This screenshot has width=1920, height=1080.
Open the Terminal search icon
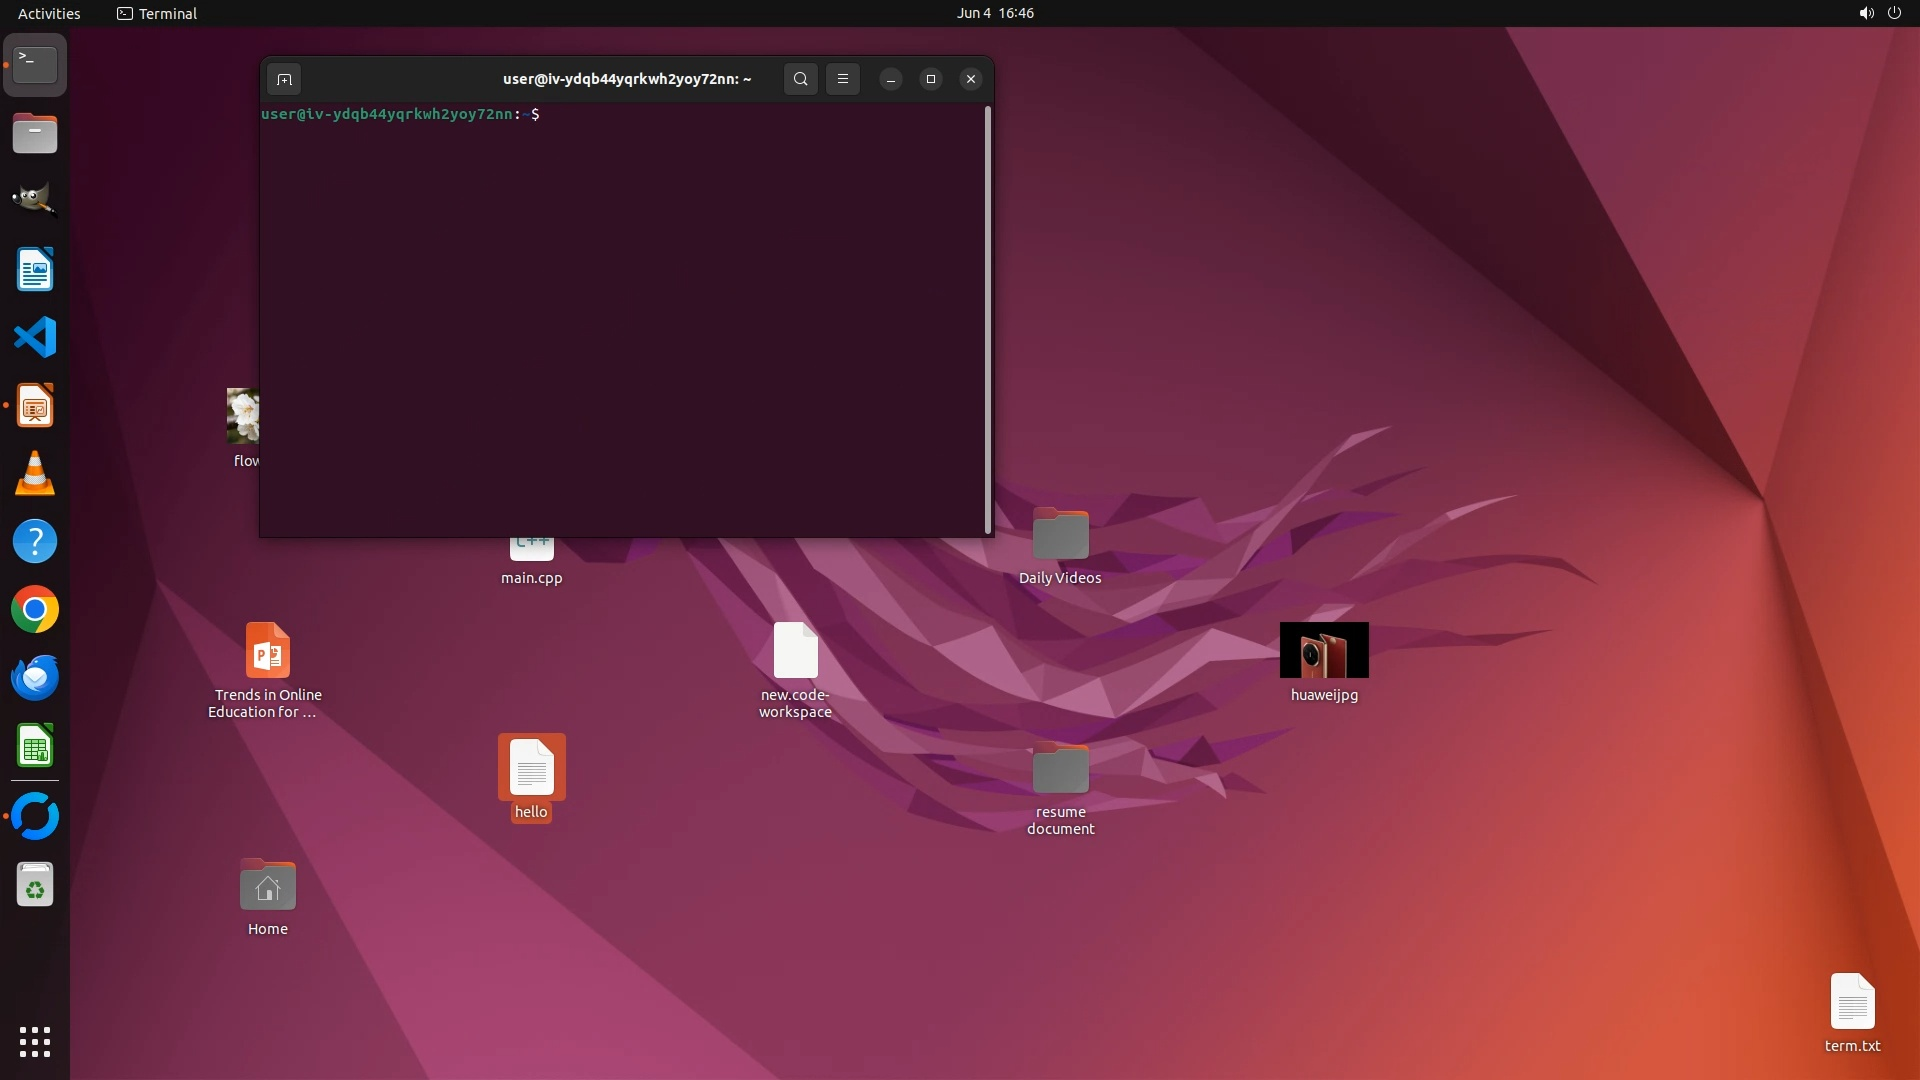(x=800, y=79)
